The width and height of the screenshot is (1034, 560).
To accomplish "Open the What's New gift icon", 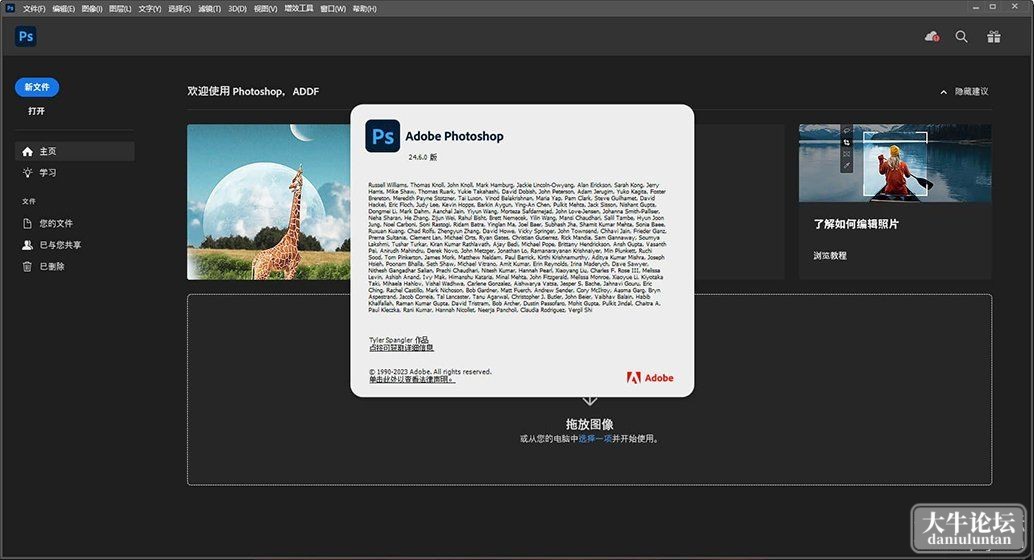I will click(994, 37).
